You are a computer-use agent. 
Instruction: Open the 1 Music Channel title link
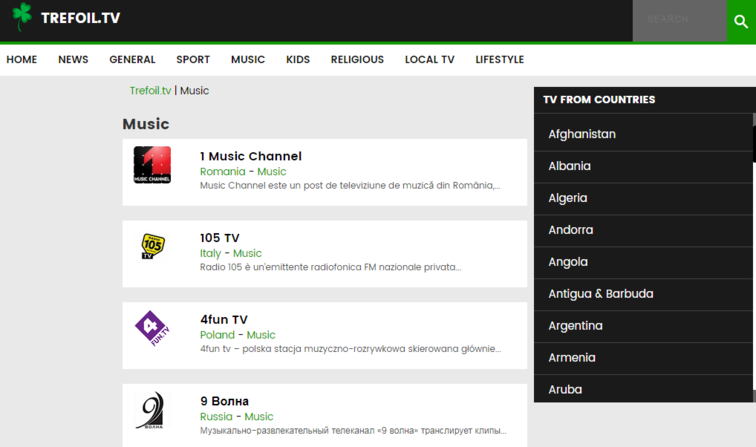(250, 156)
